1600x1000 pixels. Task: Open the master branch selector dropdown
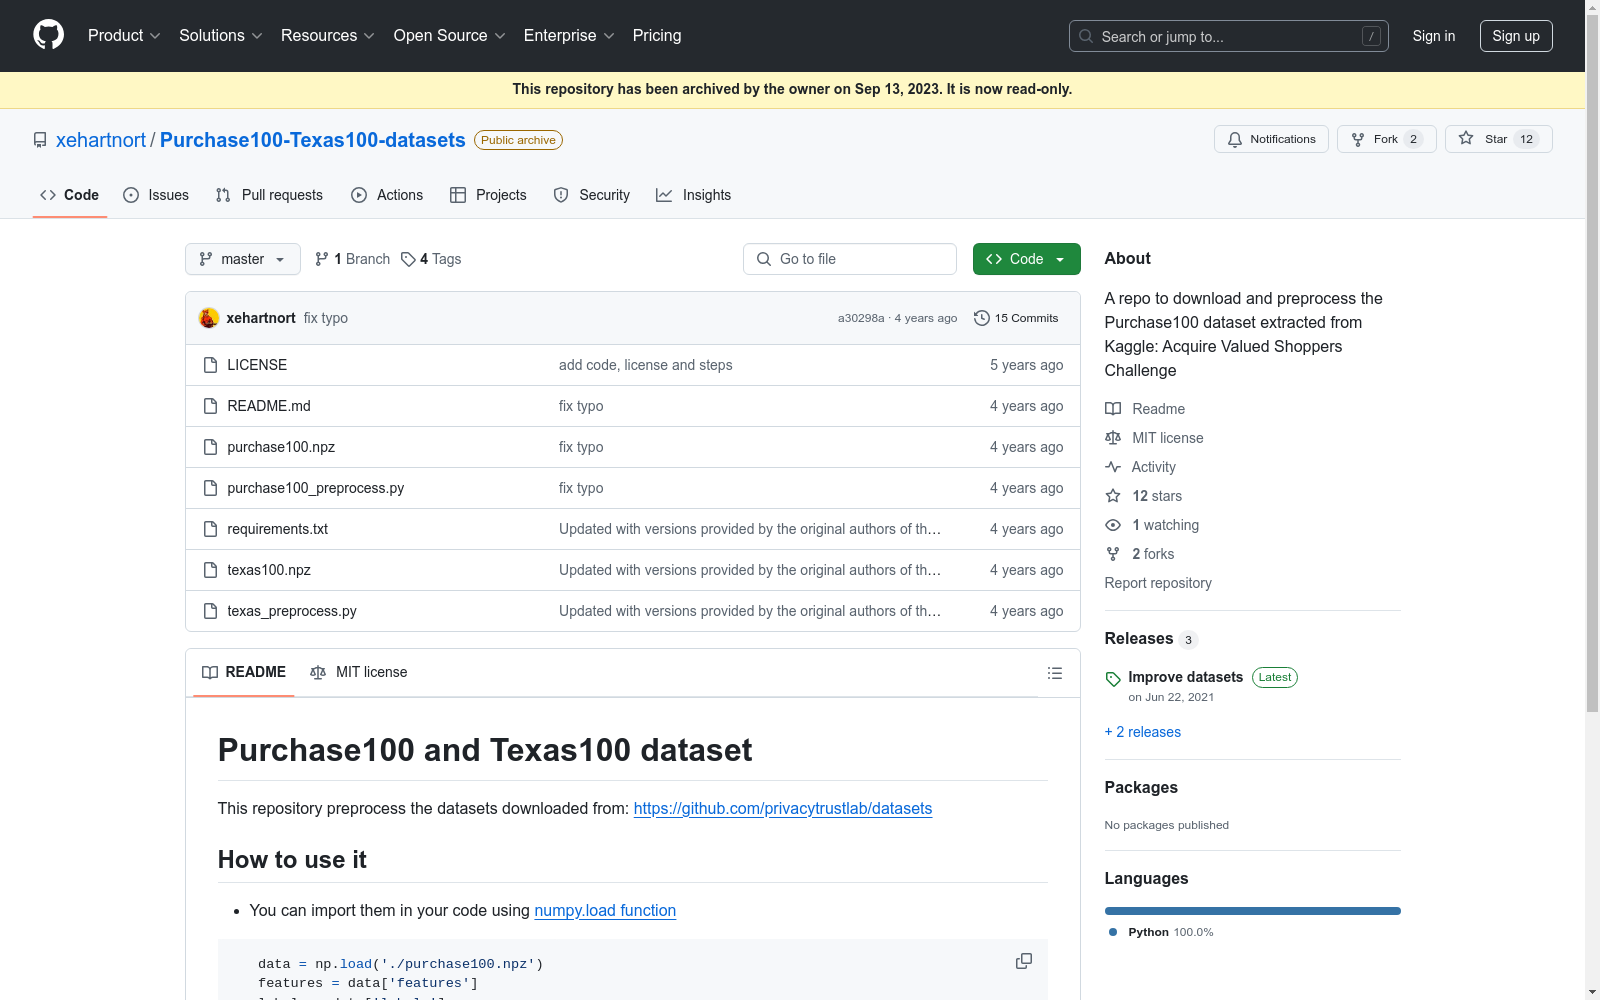click(243, 259)
